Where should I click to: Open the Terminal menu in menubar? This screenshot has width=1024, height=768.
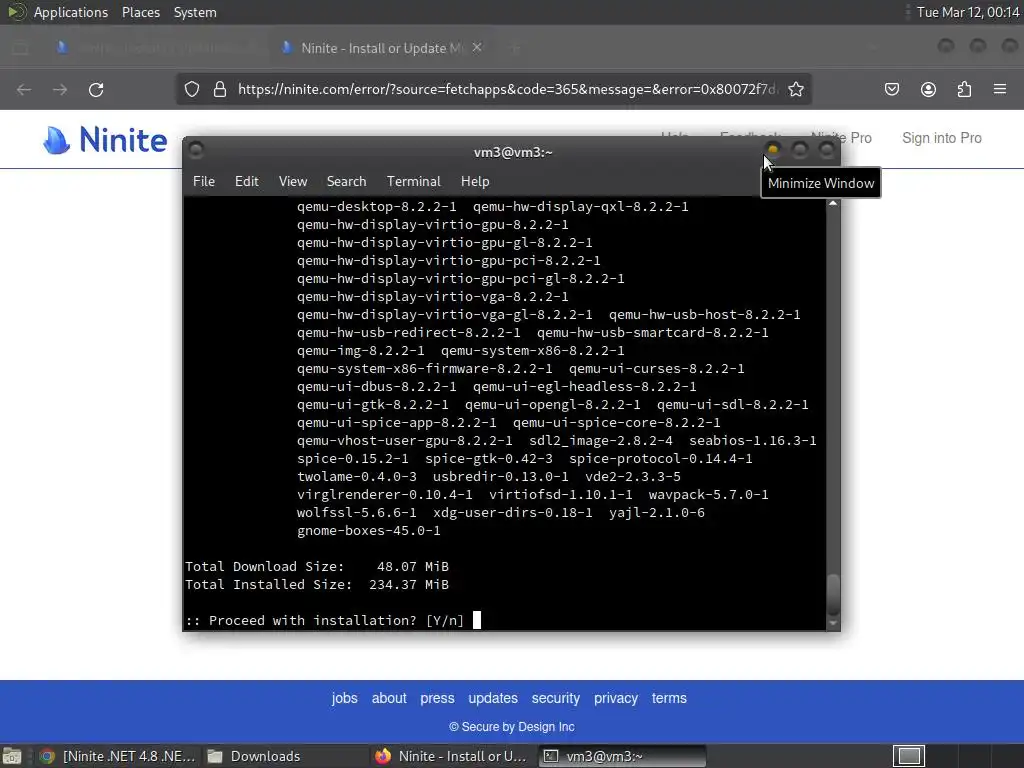413,182
